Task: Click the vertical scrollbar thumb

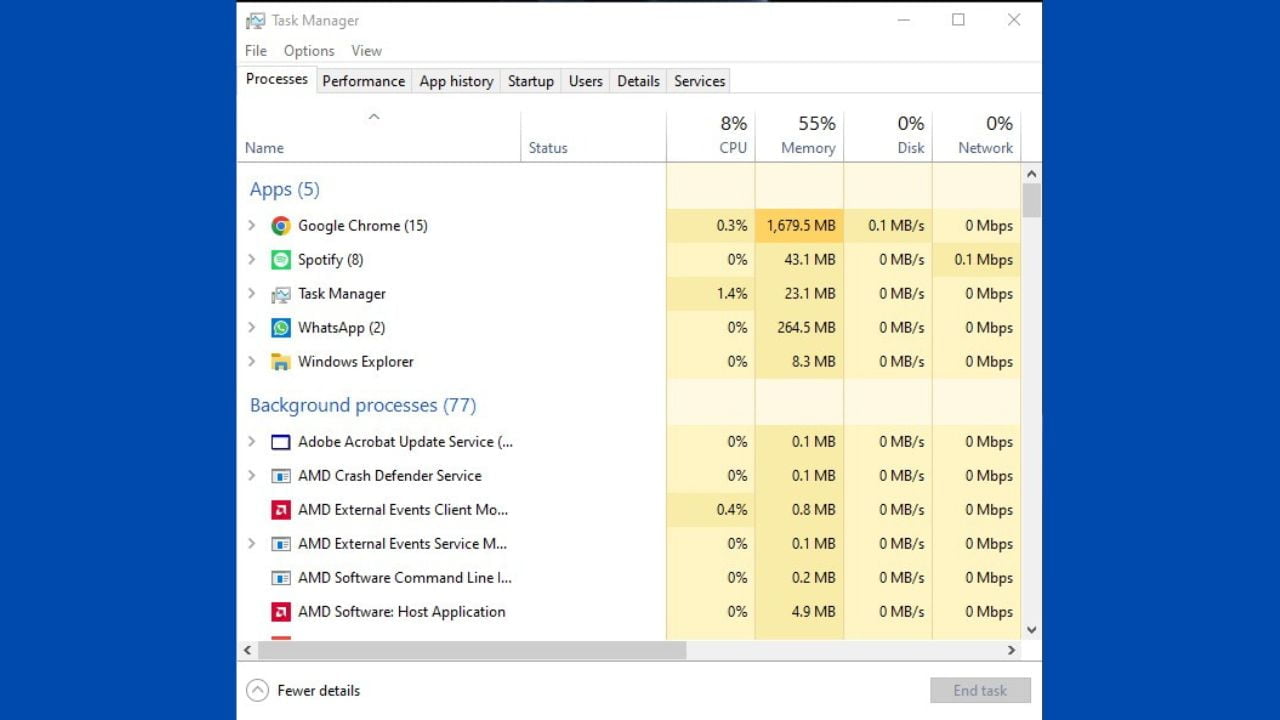Action: click(1031, 200)
